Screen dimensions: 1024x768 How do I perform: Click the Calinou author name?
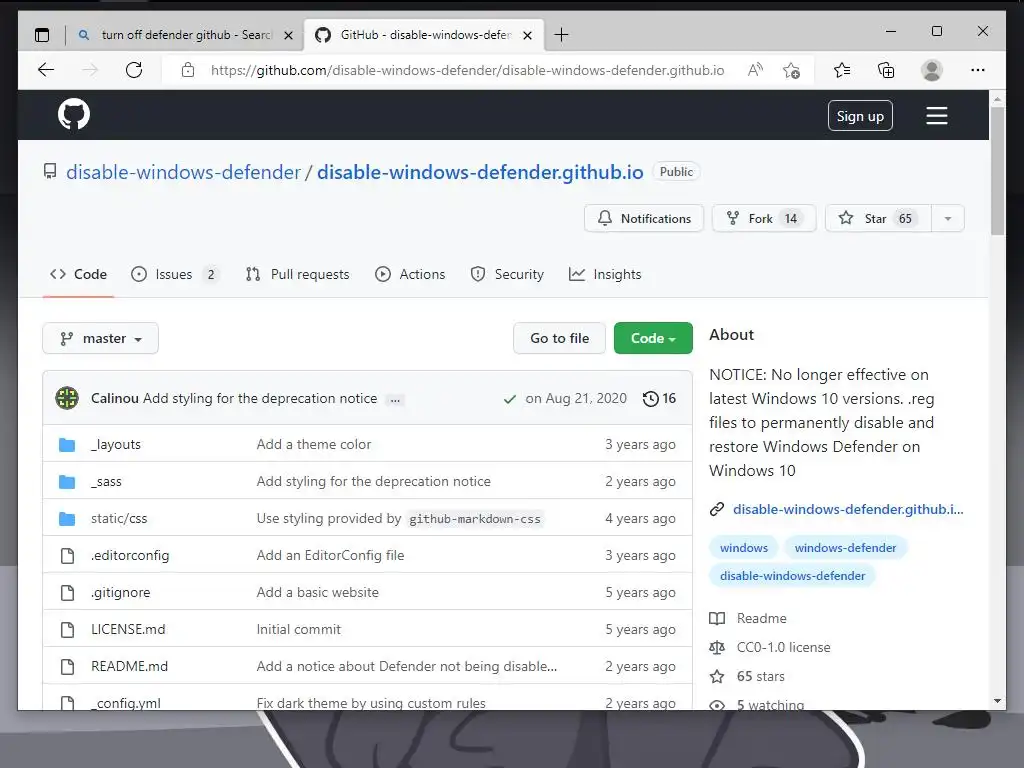click(115, 398)
